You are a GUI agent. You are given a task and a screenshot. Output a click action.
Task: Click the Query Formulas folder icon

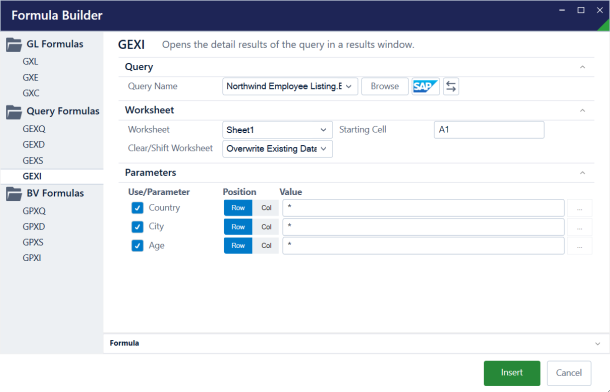[14, 112]
